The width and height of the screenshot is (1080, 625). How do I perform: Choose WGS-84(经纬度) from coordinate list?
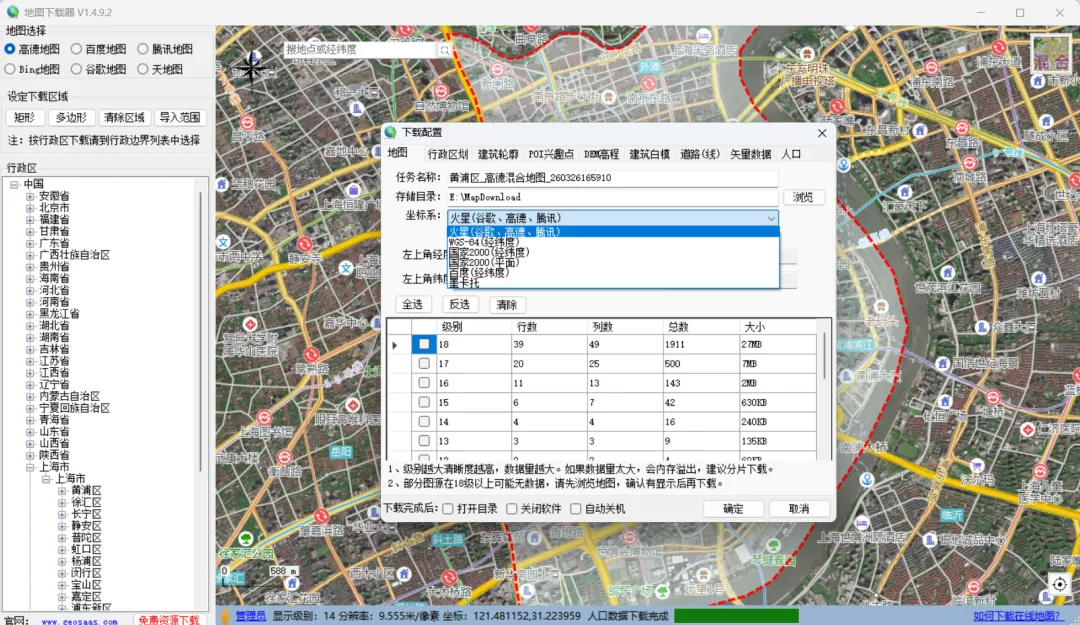[613, 243]
